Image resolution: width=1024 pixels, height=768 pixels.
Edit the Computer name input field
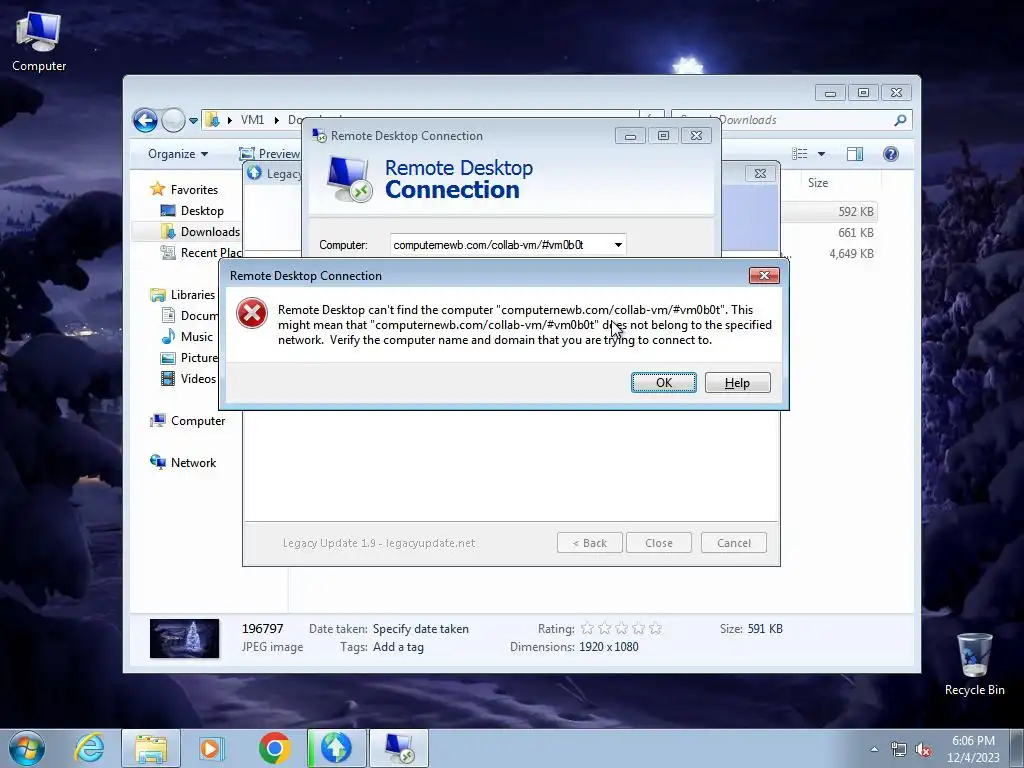(500, 245)
